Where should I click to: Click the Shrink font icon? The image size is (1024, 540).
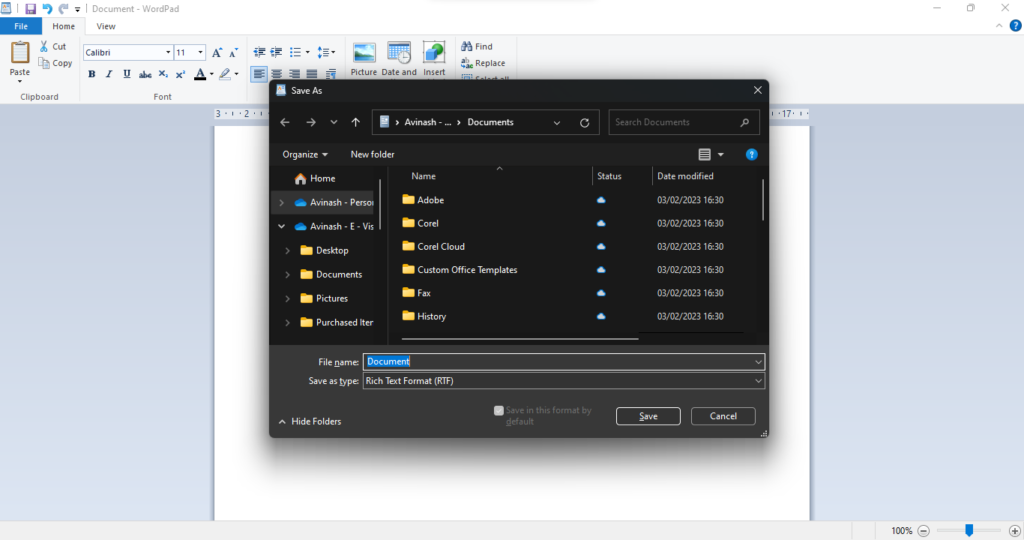click(233, 52)
